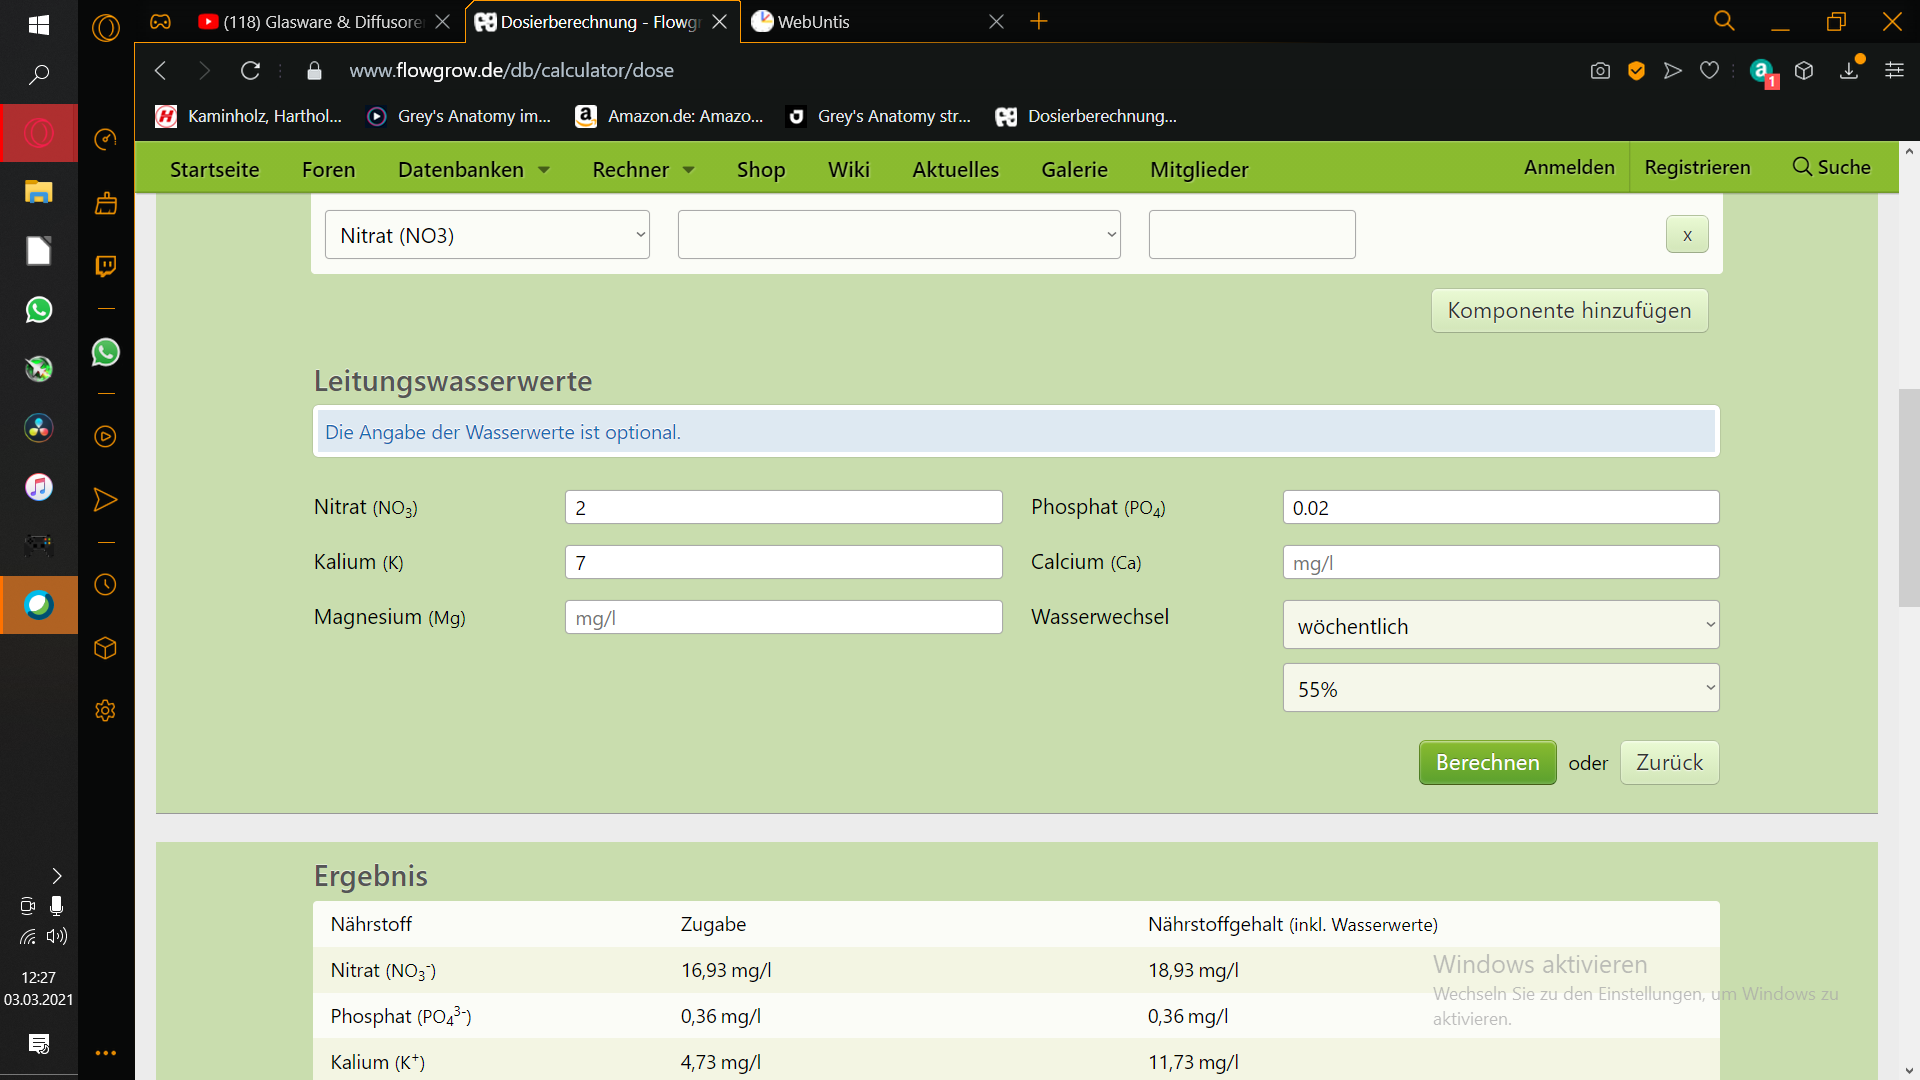The image size is (1920, 1080).
Task: Expand the wöchentlich Wasserwechsel dropdown
Action: pos(1501,625)
